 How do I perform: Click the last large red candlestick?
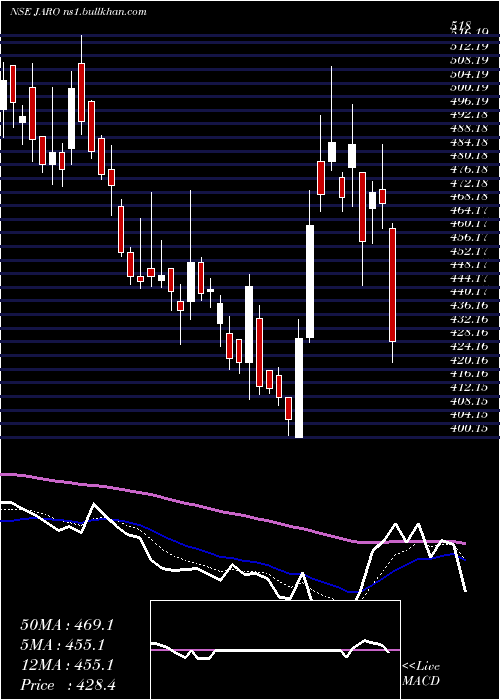point(392,285)
